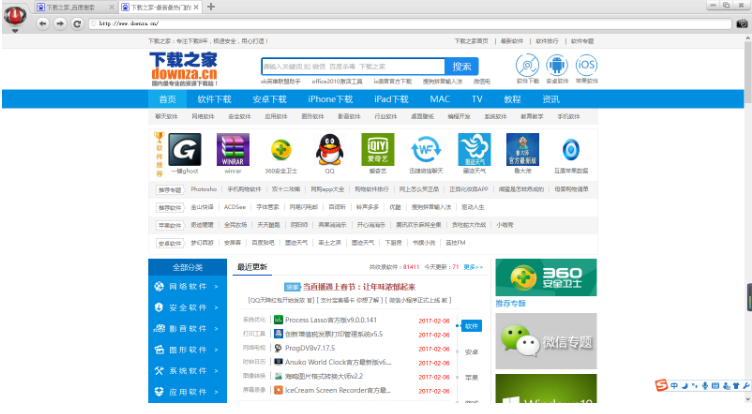This screenshot has width=752, height=414.
Task: Click the red 春节 headline link
Action: [x=359, y=287]
